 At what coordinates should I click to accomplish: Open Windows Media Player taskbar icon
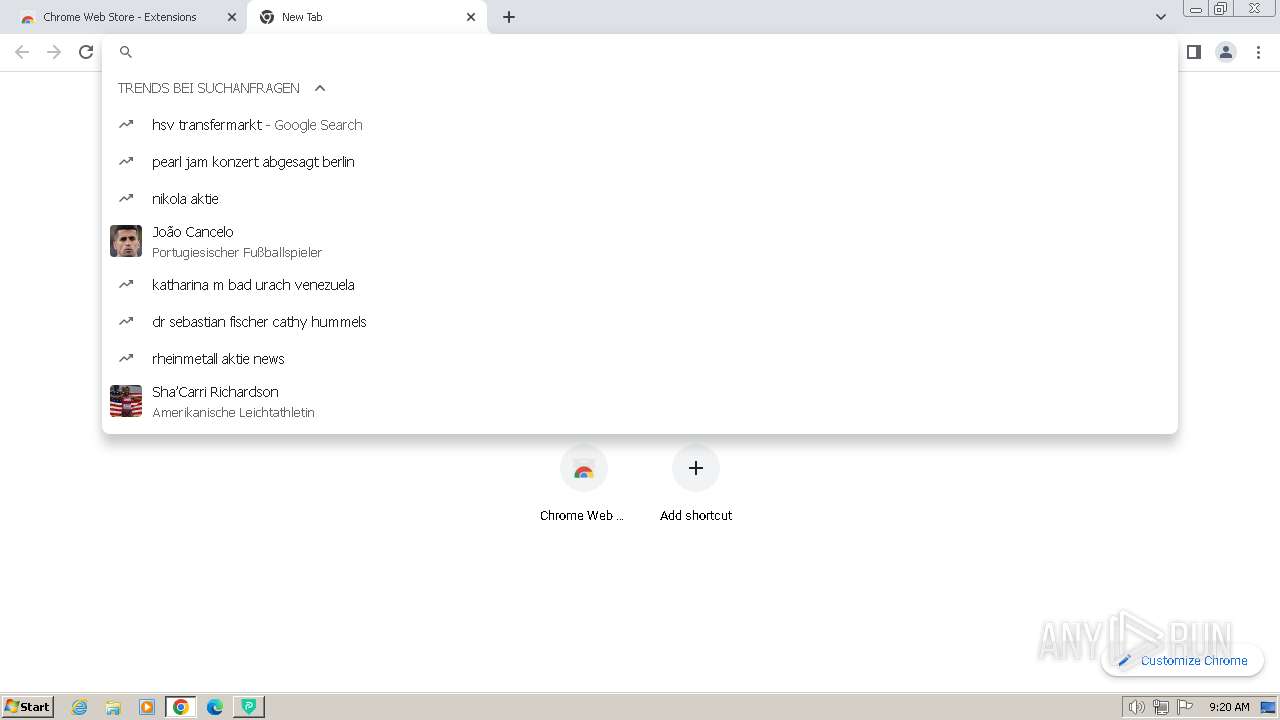click(x=147, y=707)
